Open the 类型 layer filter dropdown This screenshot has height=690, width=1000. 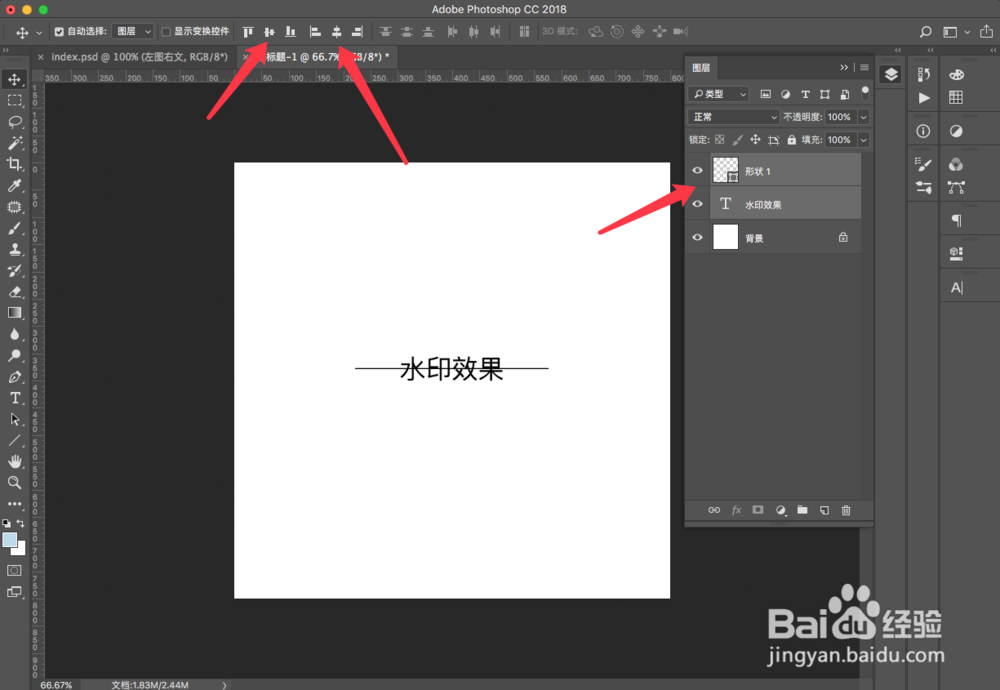[718, 94]
